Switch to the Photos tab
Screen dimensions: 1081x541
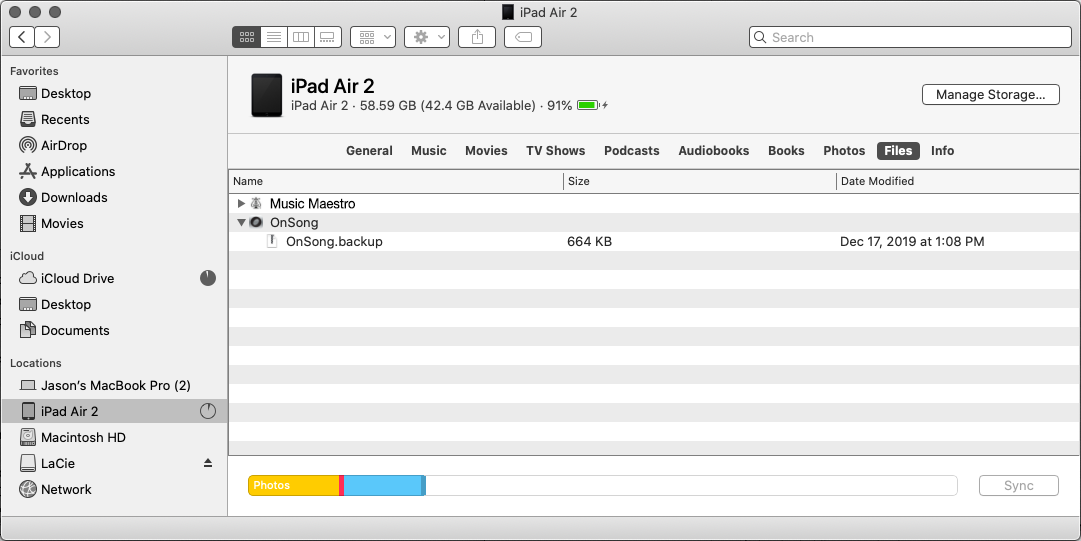pyautogui.click(x=844, y=151)
